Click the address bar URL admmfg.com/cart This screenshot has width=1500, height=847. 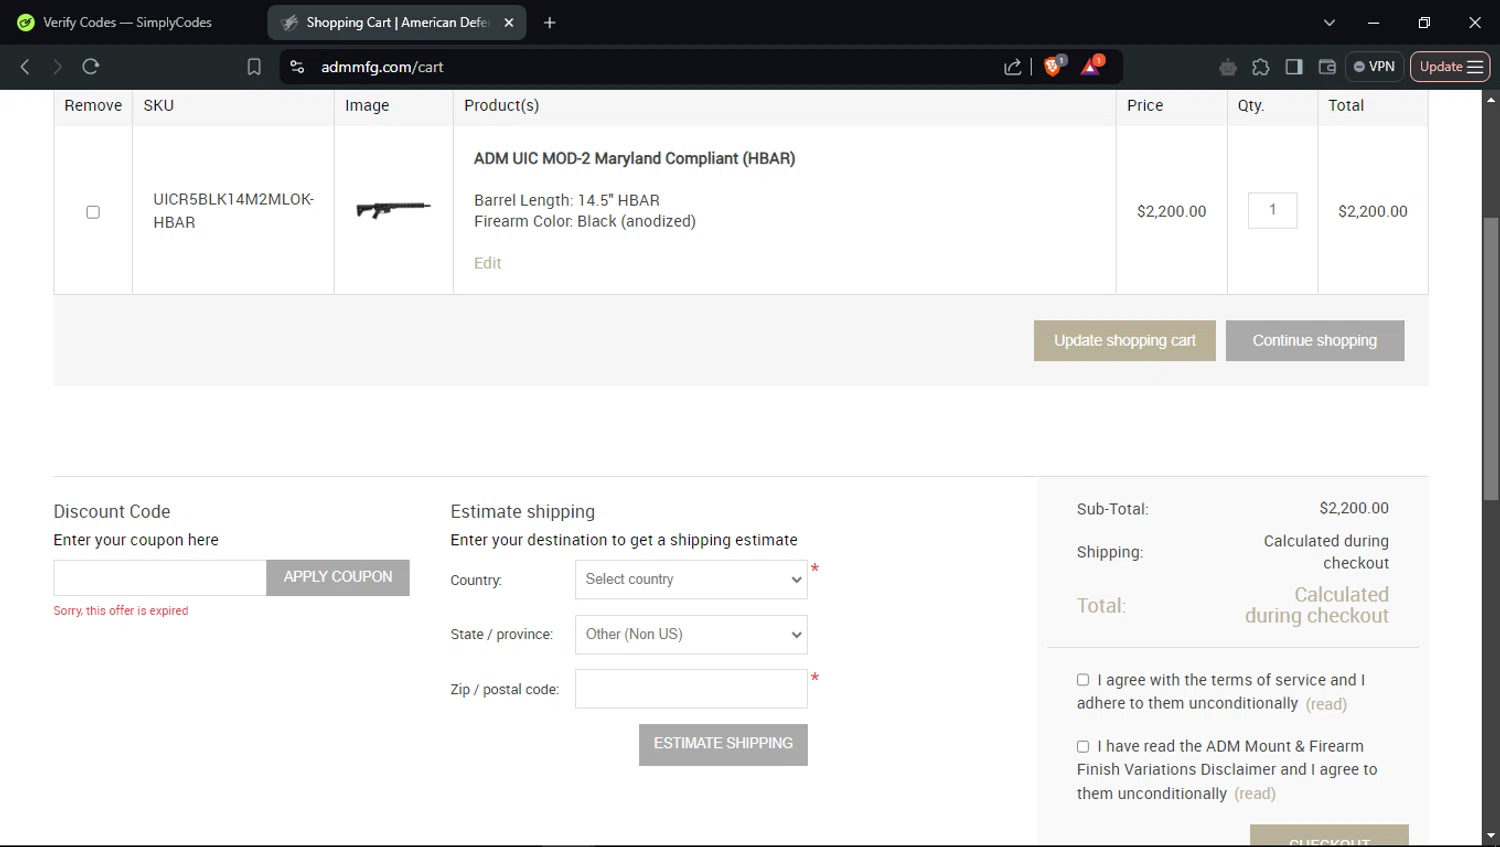coord(382,67)
